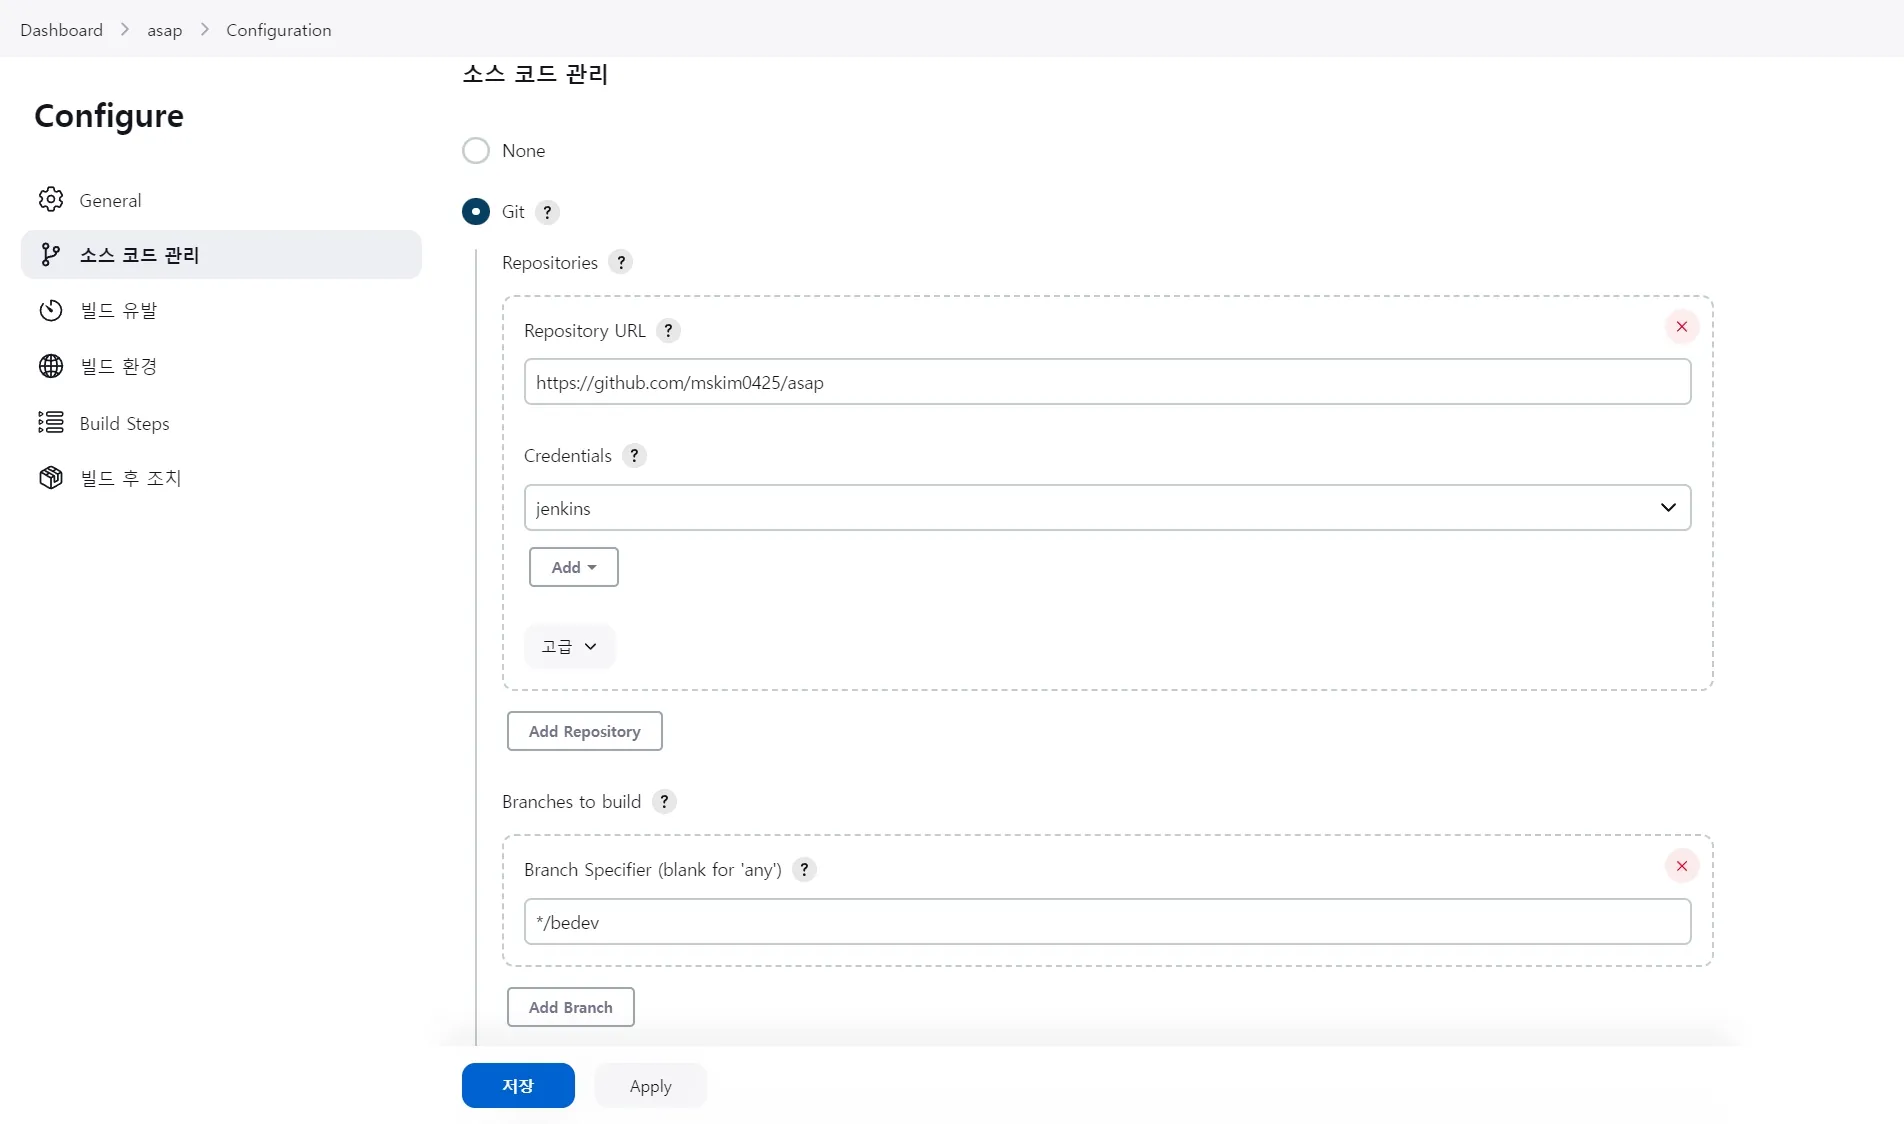Expand the 고급 advanced options

click(x=569, y=647)
